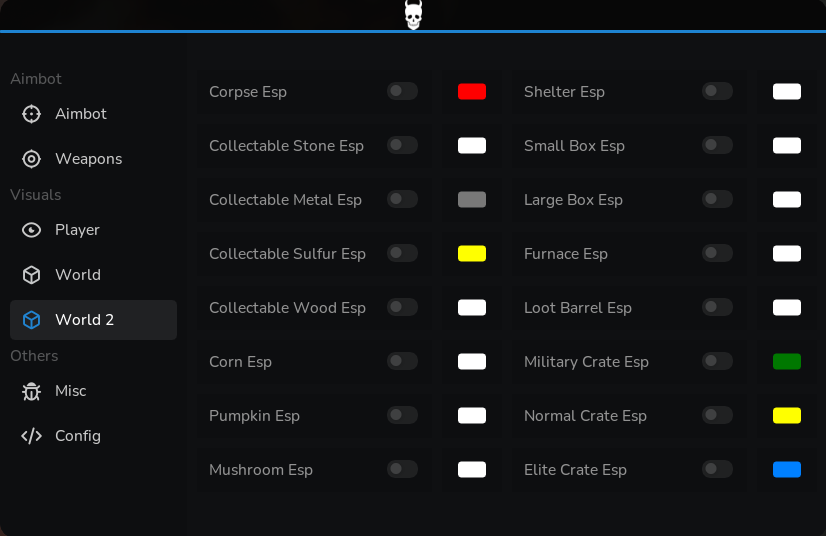Enable the Corpse Esp toggle
This screenshot has width=826, height=536.
[402, 91]
